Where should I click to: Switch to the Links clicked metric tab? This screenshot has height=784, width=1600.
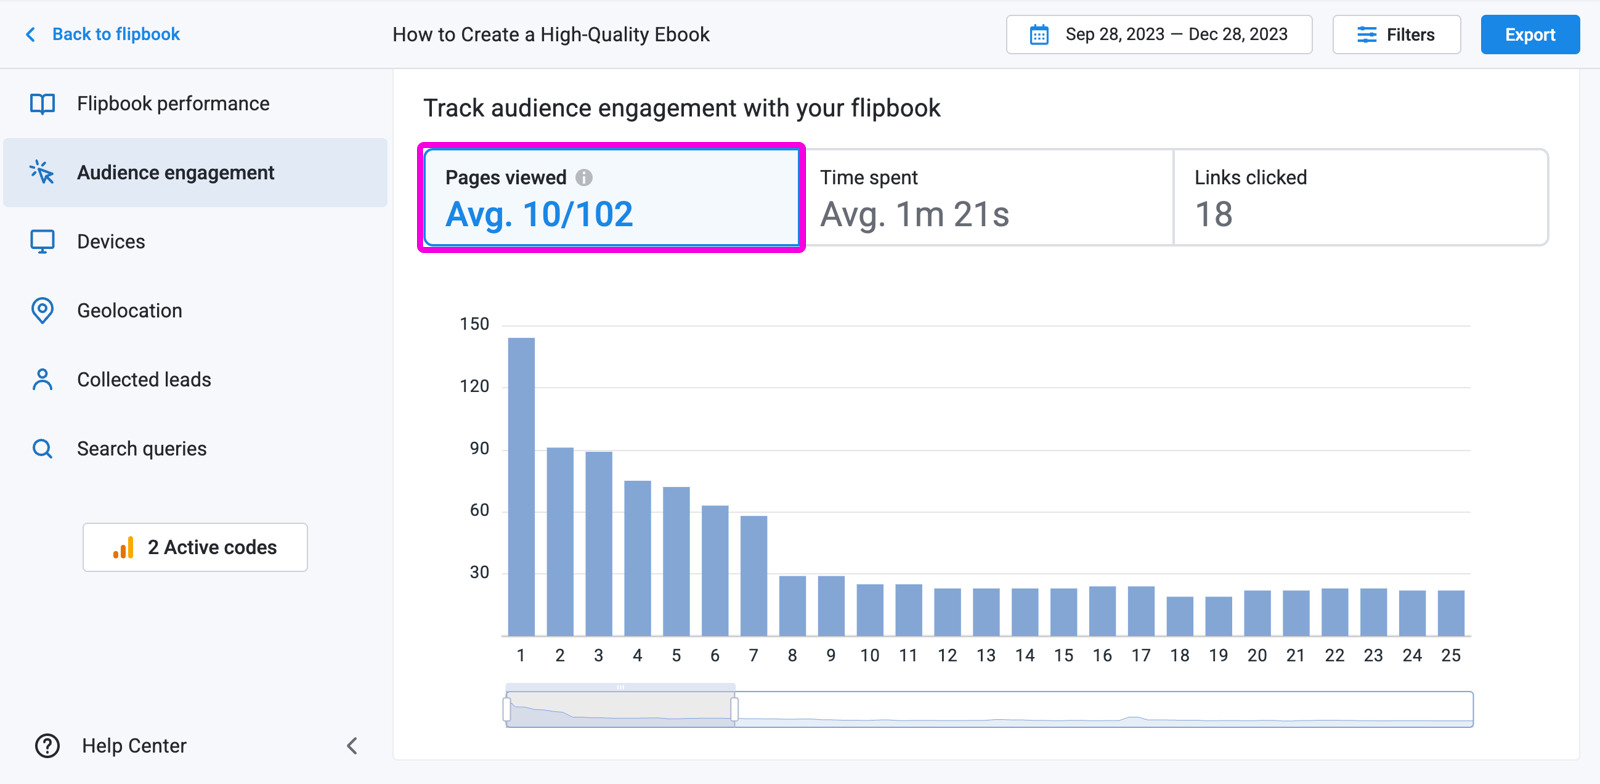[x=1361, y=197]
